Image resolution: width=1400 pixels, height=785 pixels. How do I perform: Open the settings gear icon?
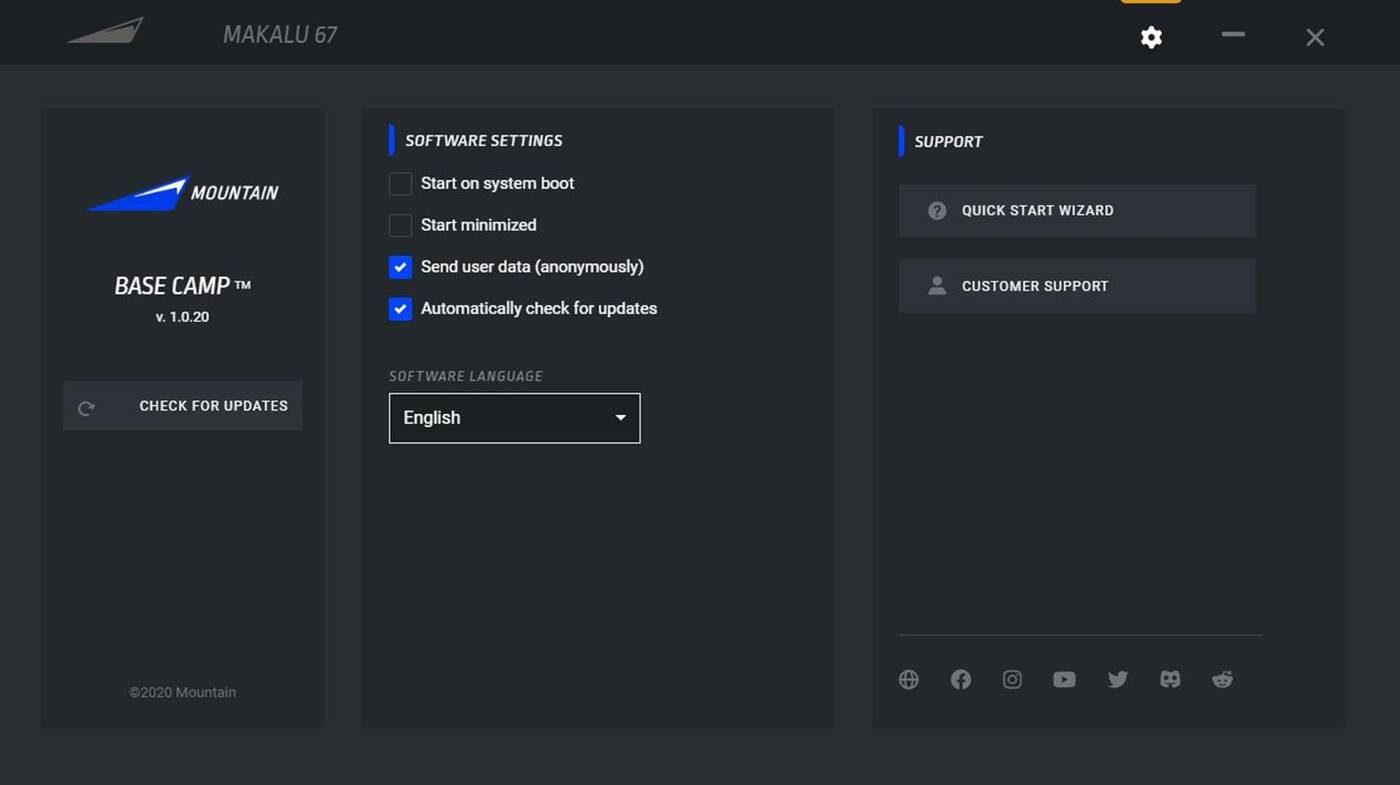[x=1151, y=38]
